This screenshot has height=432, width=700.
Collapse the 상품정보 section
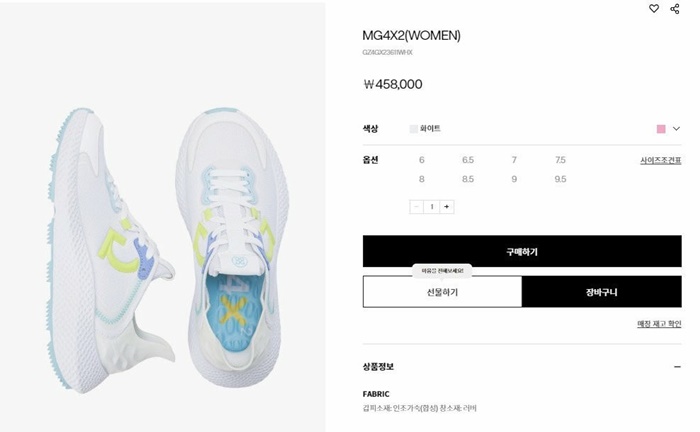(677, 367)
